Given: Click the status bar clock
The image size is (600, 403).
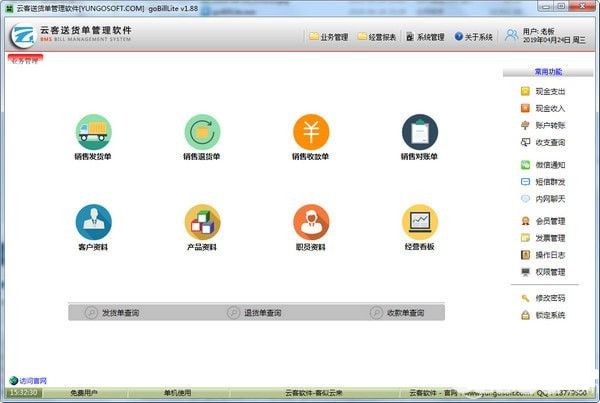Looking at the screenshot, I should coord(23,393).
